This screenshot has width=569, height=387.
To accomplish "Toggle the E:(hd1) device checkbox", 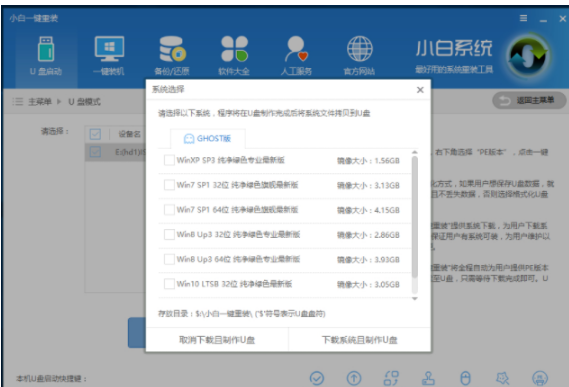I will coord(95,152).
